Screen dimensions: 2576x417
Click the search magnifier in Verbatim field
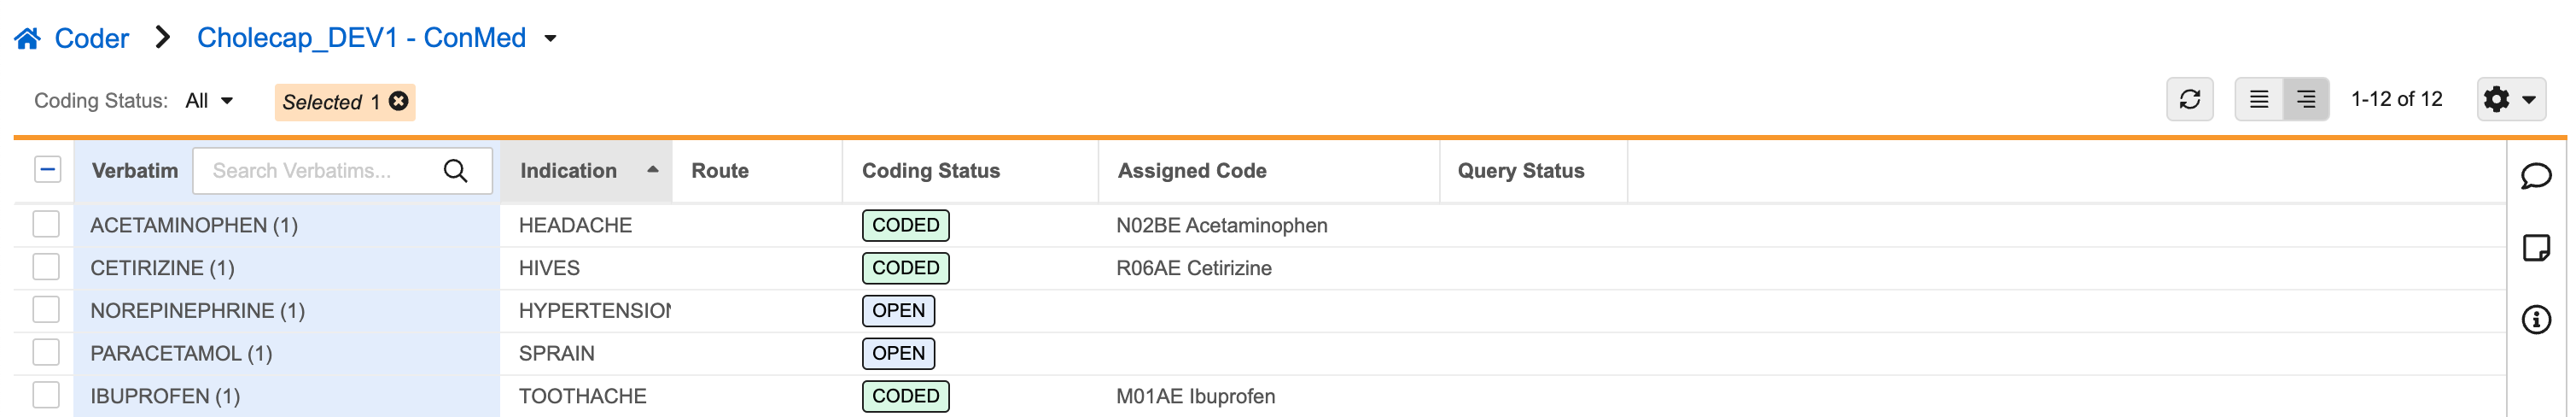(x=455, y=171)
